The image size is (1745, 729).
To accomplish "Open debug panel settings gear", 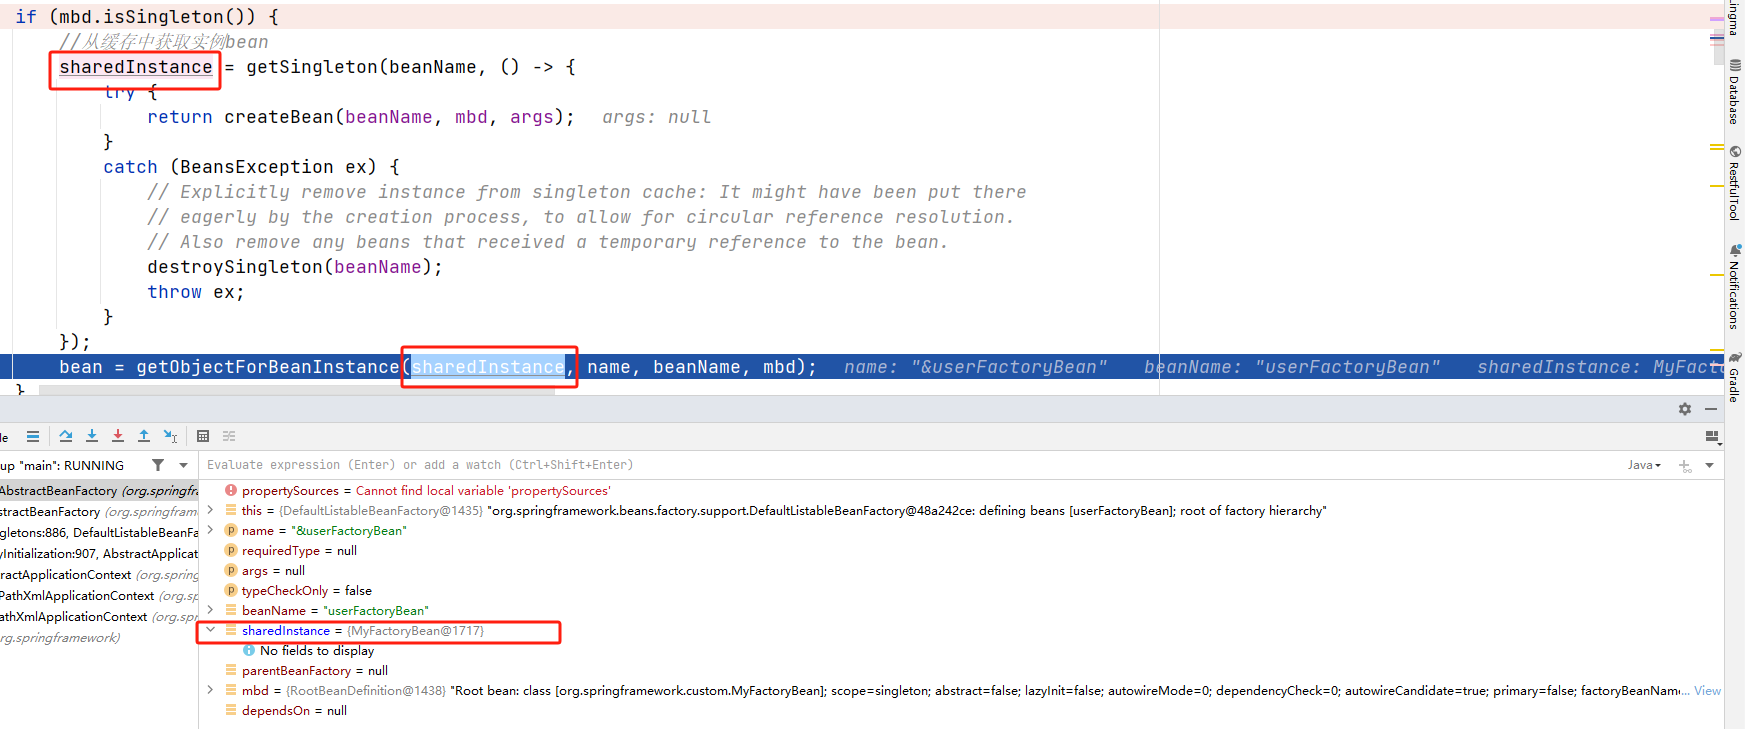I will (1685, 409).
